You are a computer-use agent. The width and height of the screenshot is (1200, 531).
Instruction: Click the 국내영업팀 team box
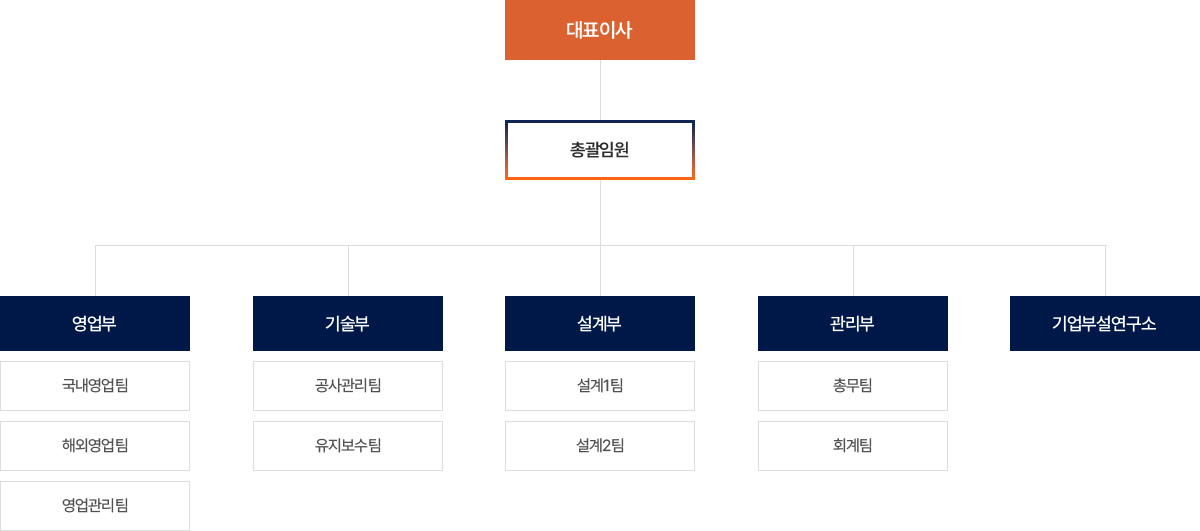pyautogui.click(x=95, y=386)
